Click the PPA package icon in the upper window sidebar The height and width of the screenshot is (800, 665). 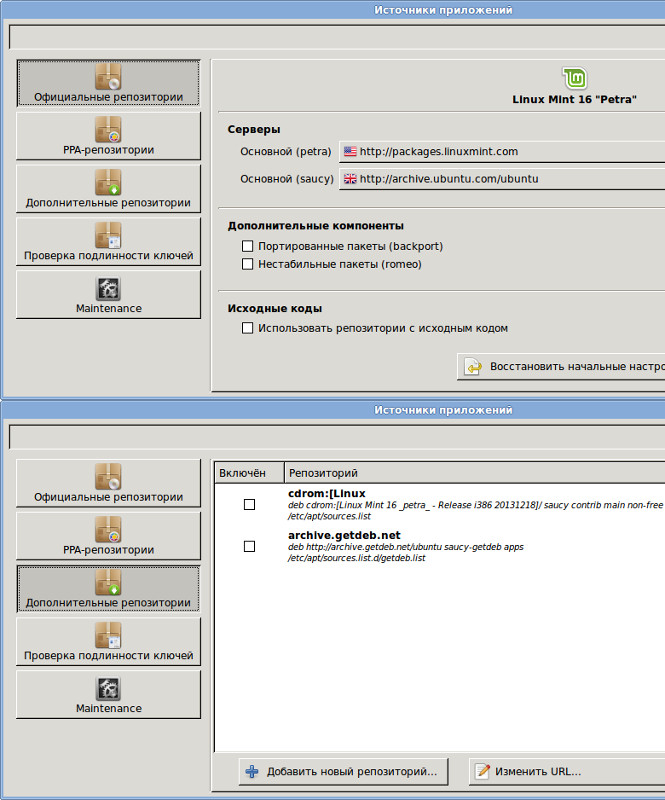tap(108, 130)
